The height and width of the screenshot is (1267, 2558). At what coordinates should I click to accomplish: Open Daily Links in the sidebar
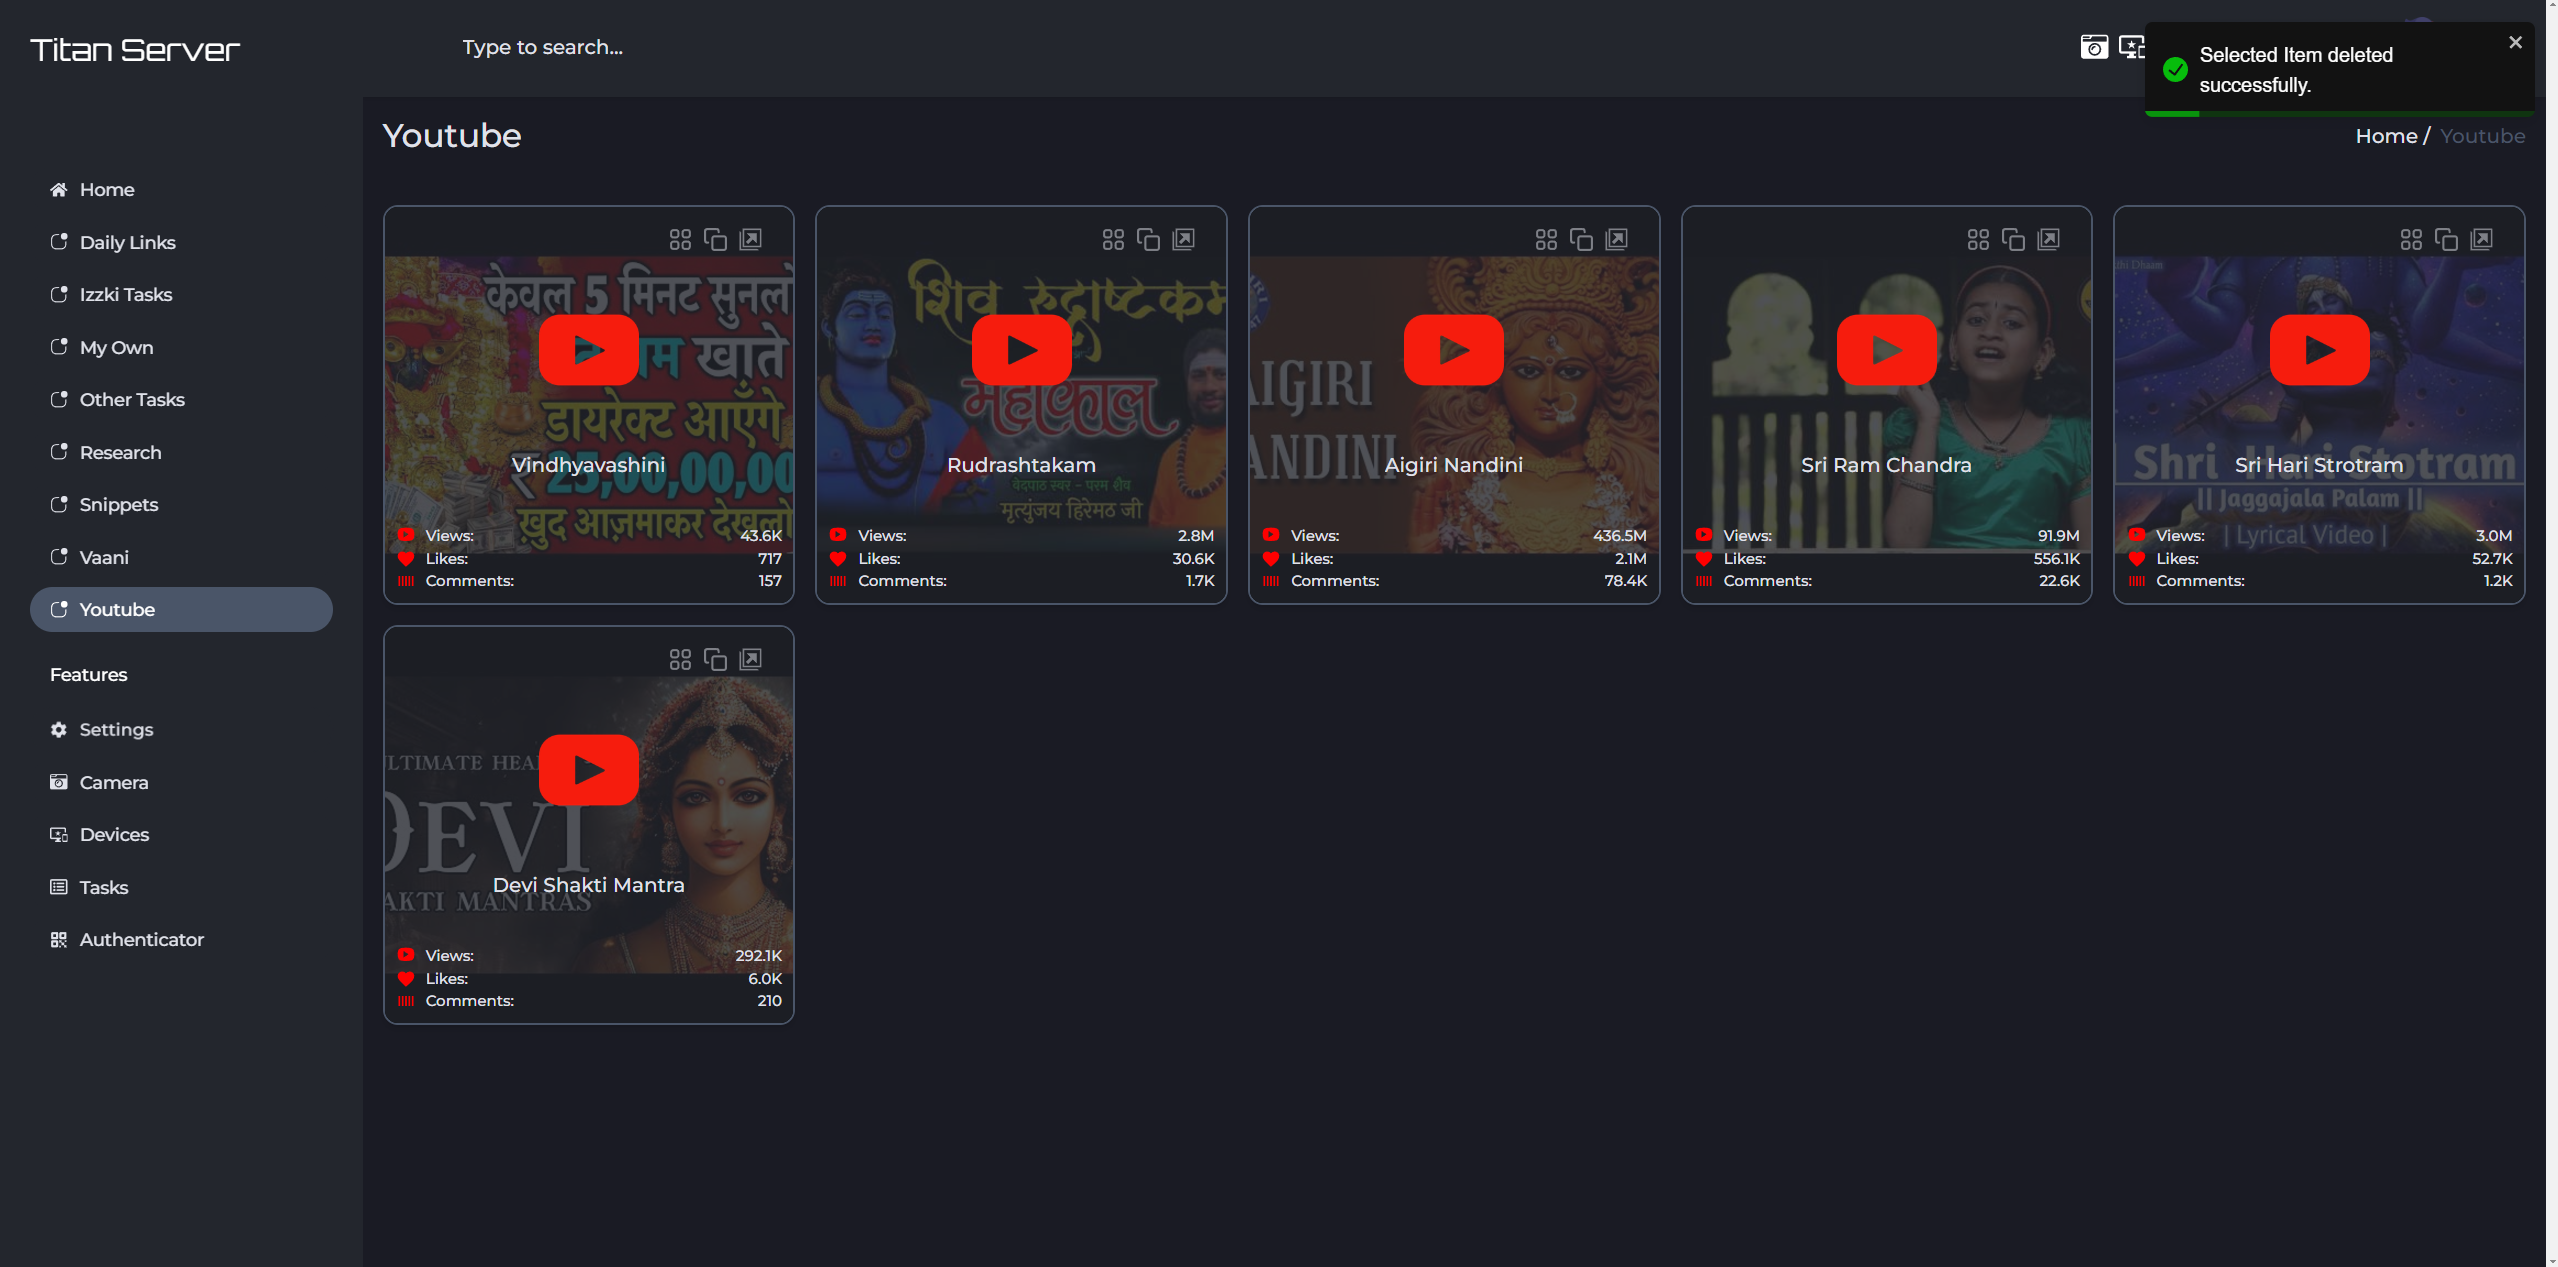(181, 242)
